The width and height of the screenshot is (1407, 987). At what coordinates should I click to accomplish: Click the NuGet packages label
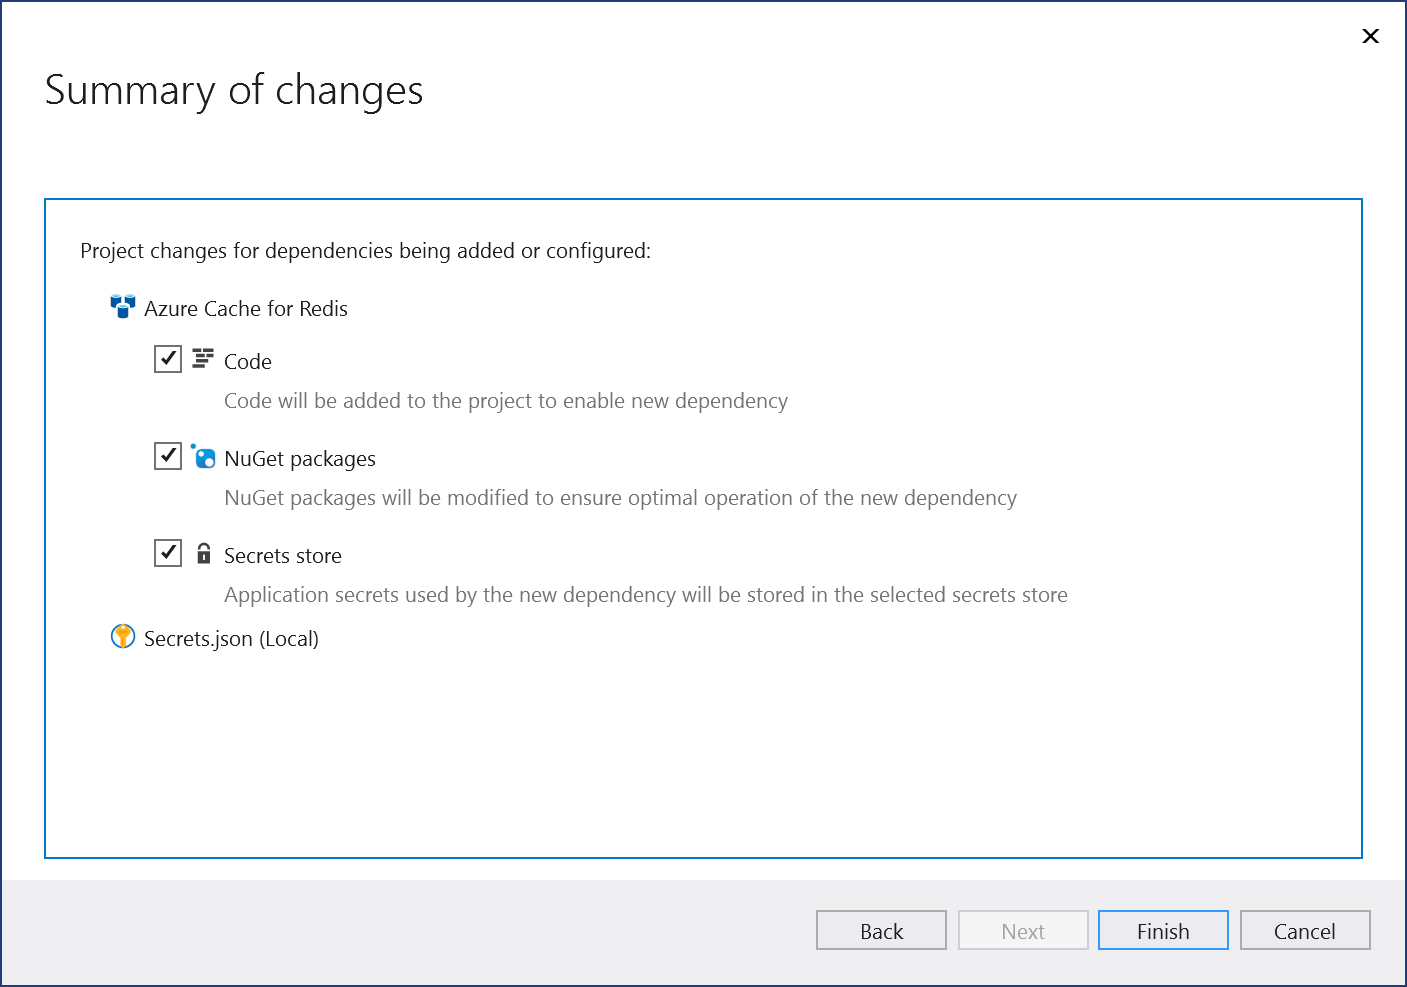point(299,458)
